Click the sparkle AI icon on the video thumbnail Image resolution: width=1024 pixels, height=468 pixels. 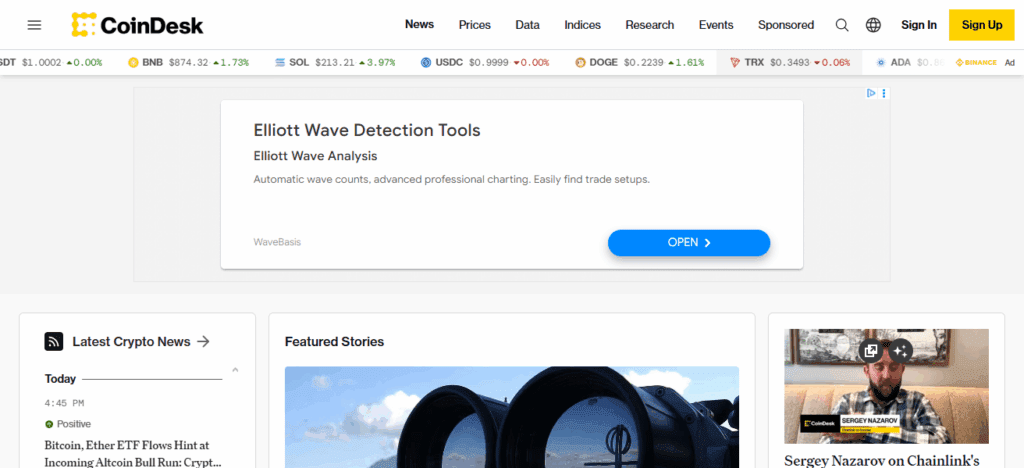pos(901,351)
